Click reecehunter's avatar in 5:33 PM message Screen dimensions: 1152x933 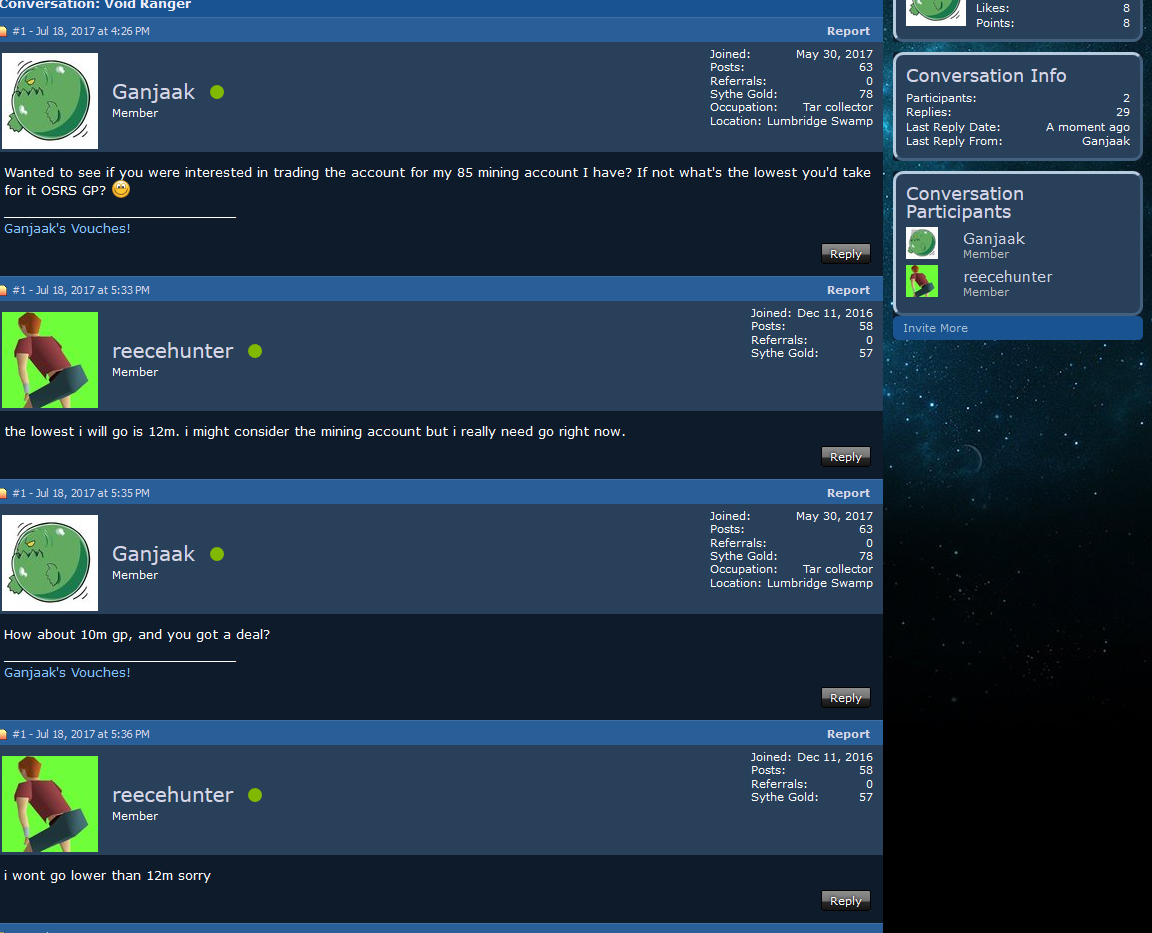50,360
